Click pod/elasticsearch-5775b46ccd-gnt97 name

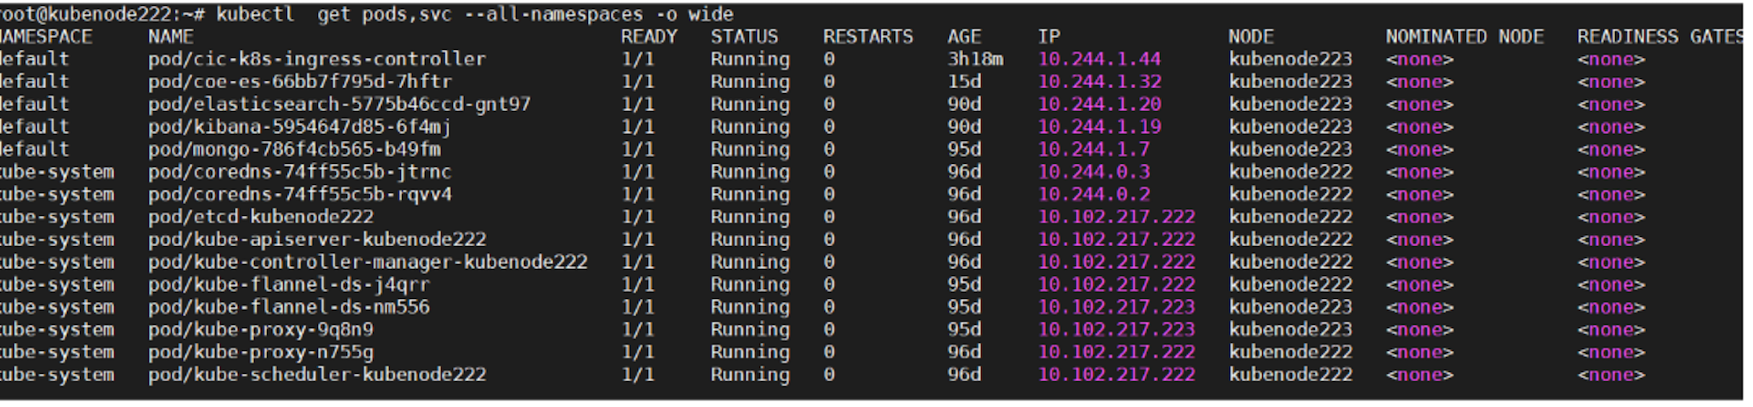[339, 104]
